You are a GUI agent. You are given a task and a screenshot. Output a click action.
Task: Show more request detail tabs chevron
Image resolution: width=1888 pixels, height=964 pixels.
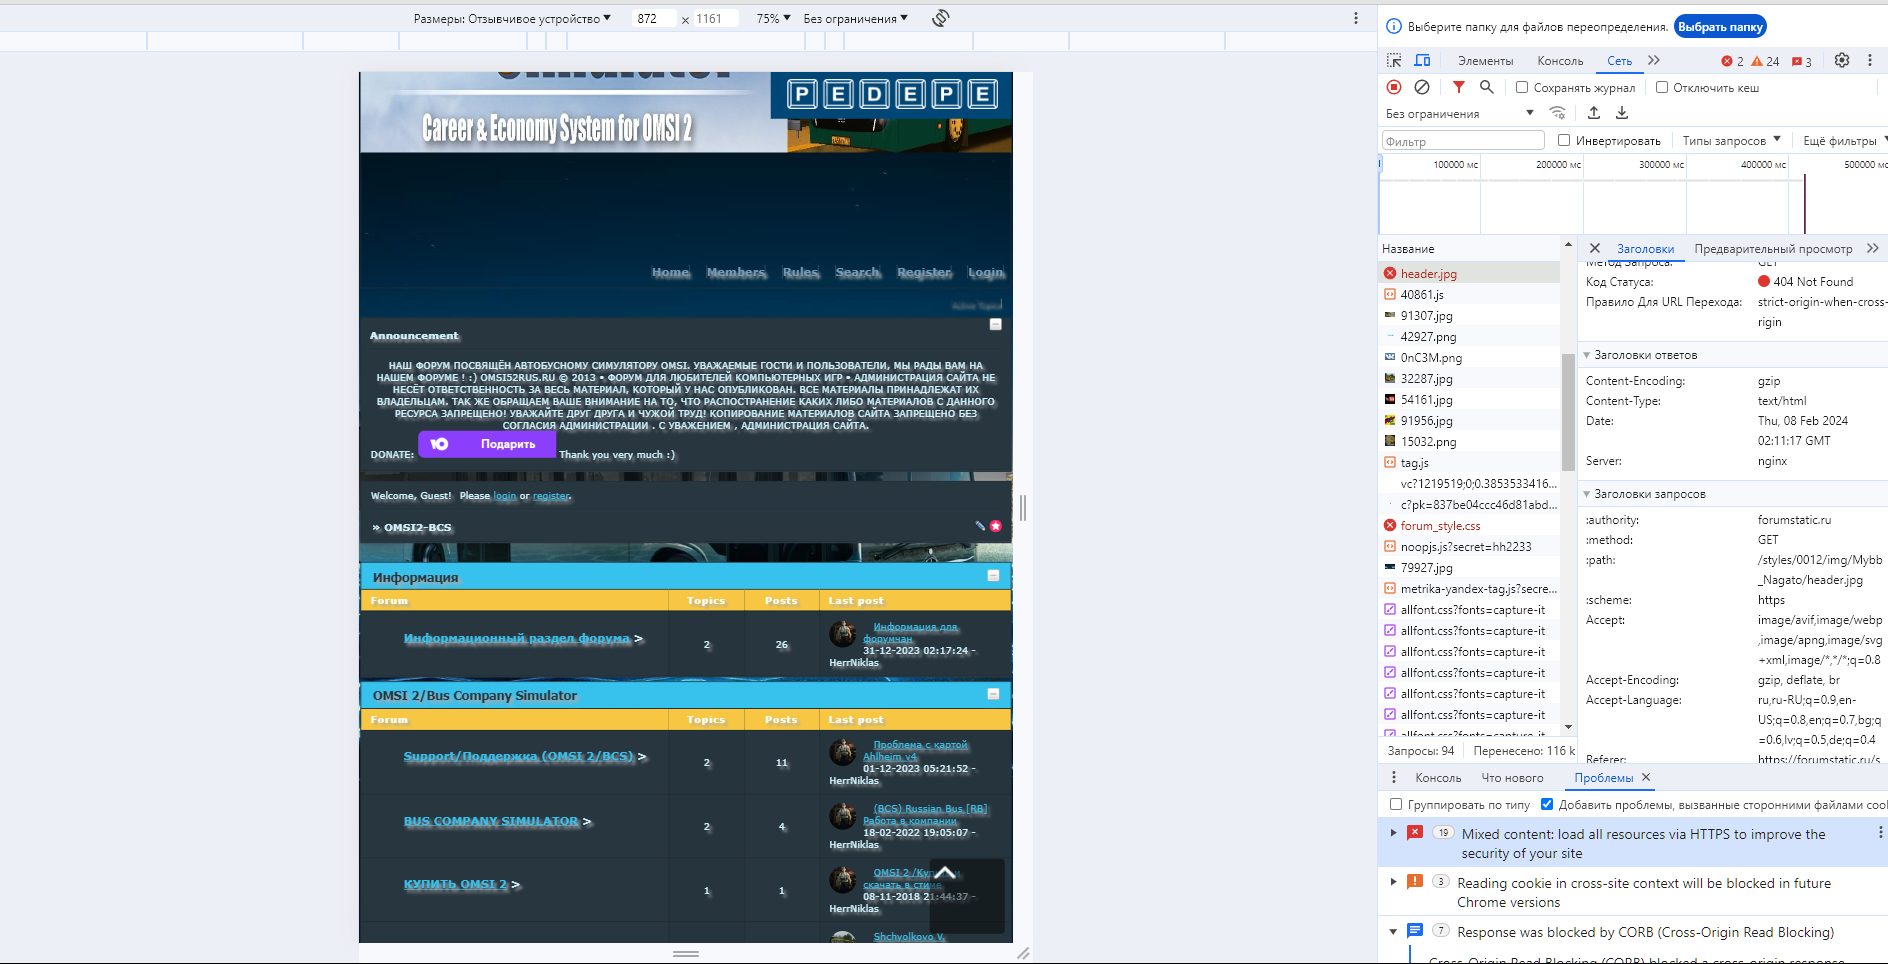click(x=1873, y=248)
